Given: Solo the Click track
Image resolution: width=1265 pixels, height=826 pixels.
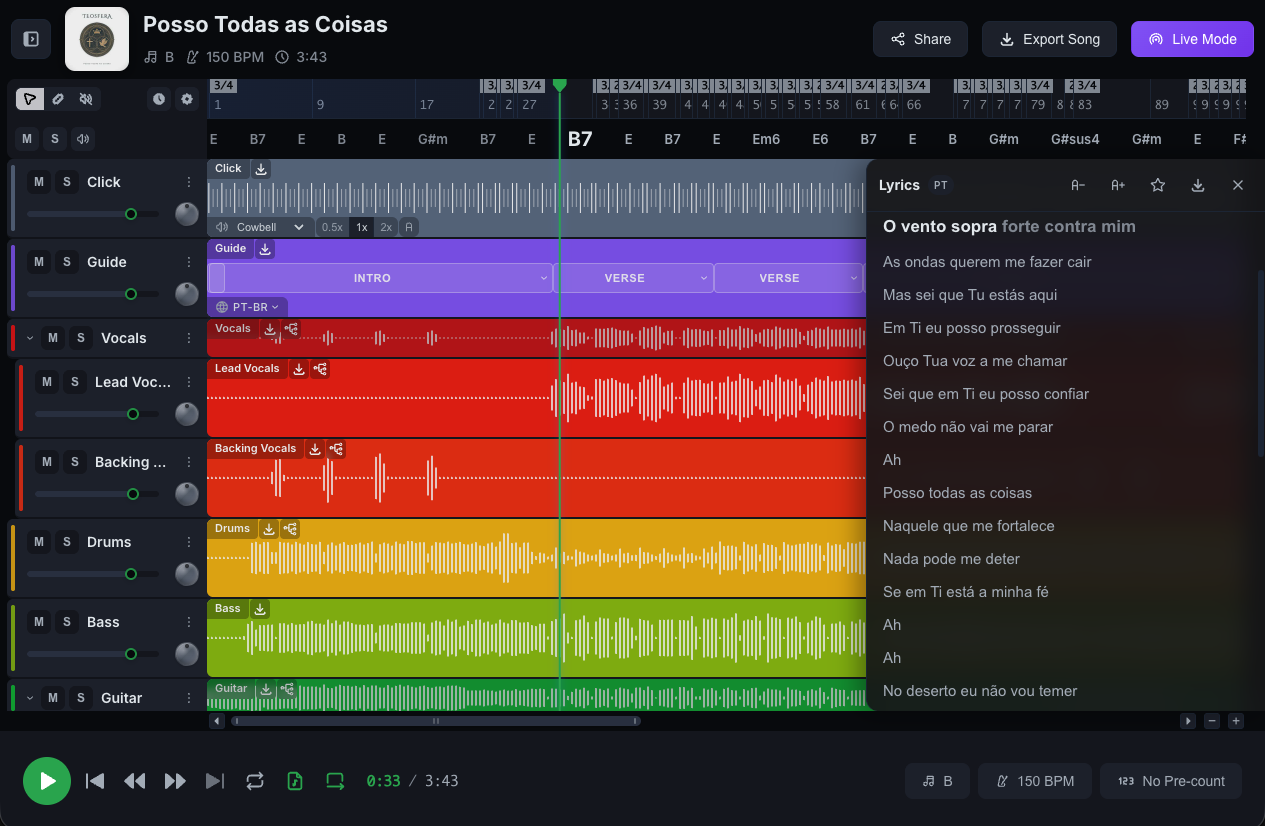Looking at the screenshot, I should click(x=67, y=182).
